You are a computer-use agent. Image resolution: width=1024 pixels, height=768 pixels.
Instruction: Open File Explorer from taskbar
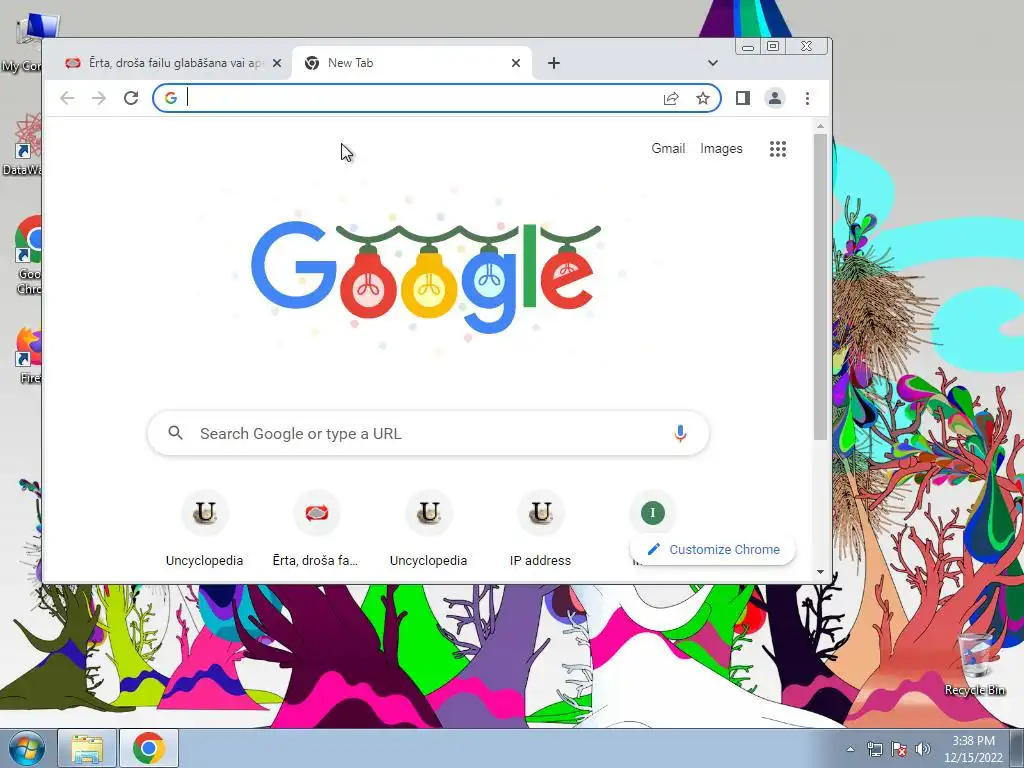(87, 748)
